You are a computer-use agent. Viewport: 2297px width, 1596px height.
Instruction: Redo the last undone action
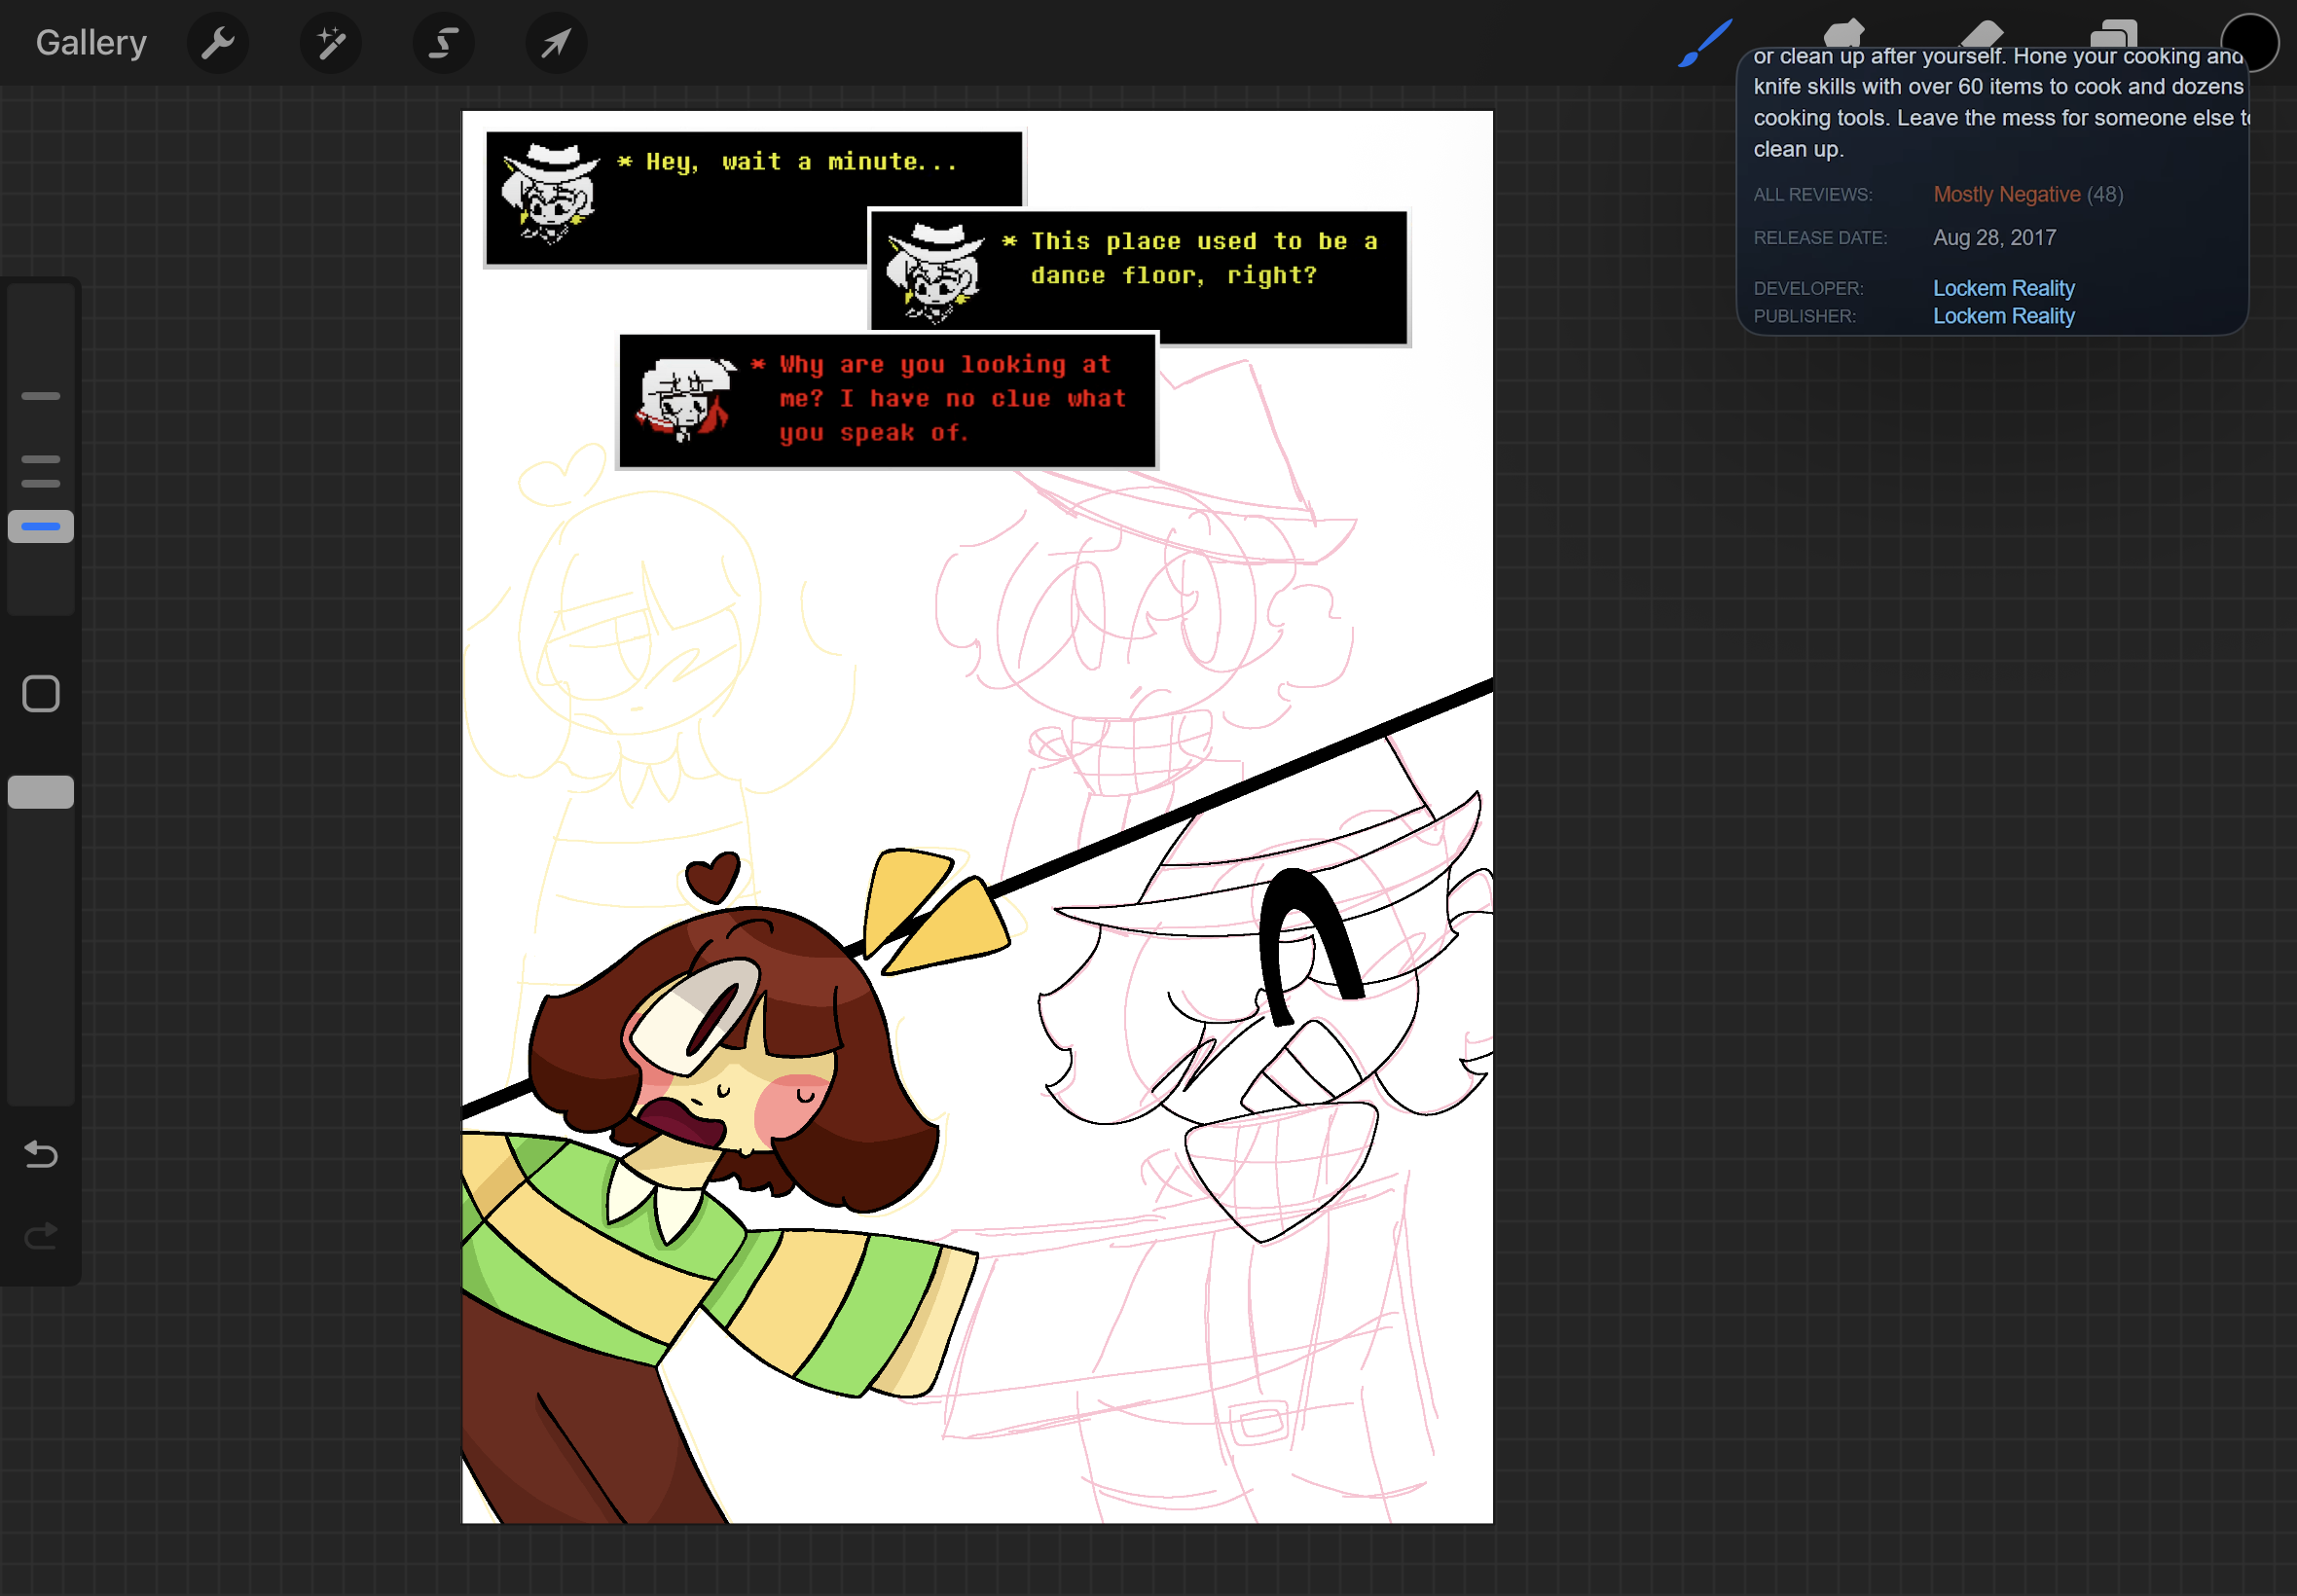pos(41,1237)
